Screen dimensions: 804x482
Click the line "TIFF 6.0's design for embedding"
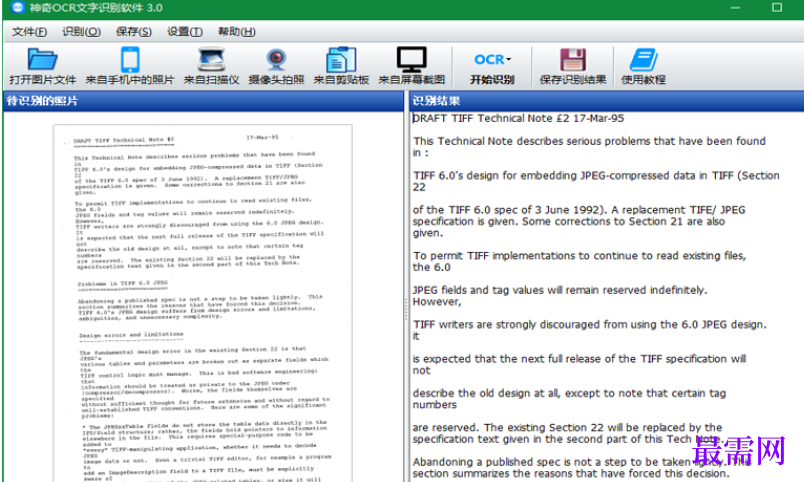click(x=596, y=176)
